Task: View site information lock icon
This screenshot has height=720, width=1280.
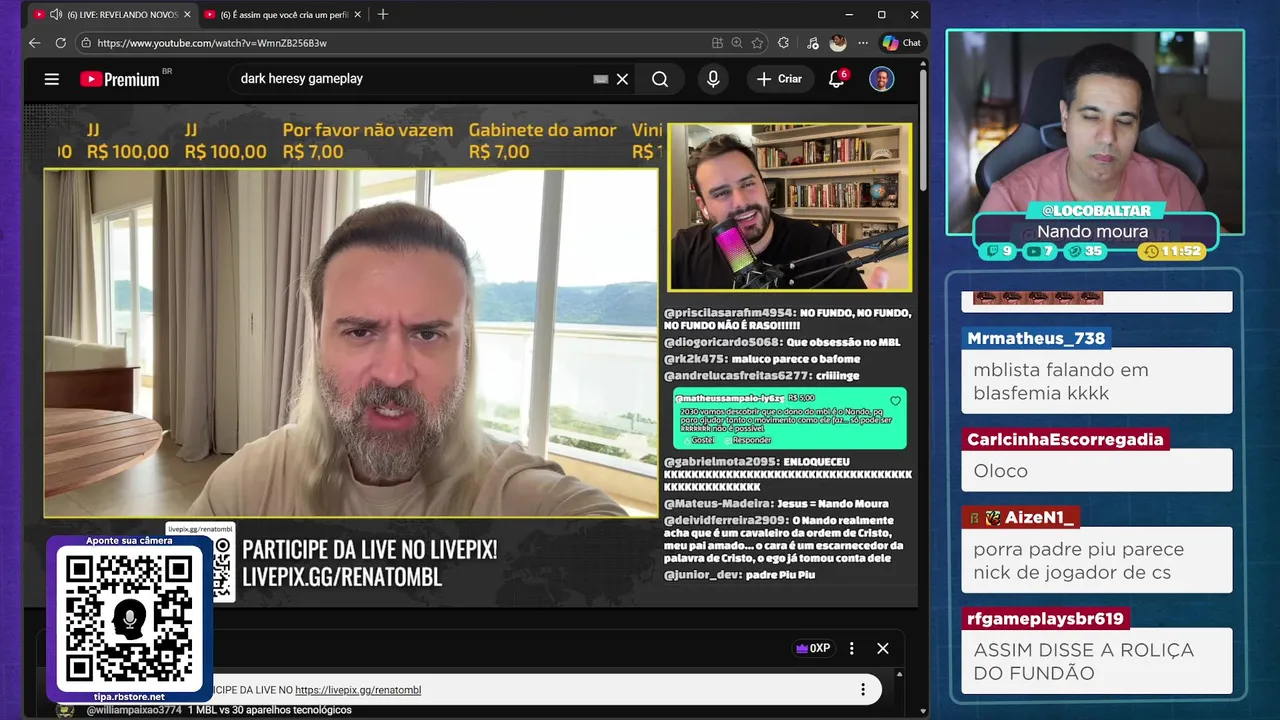Action: pos(86,43)
